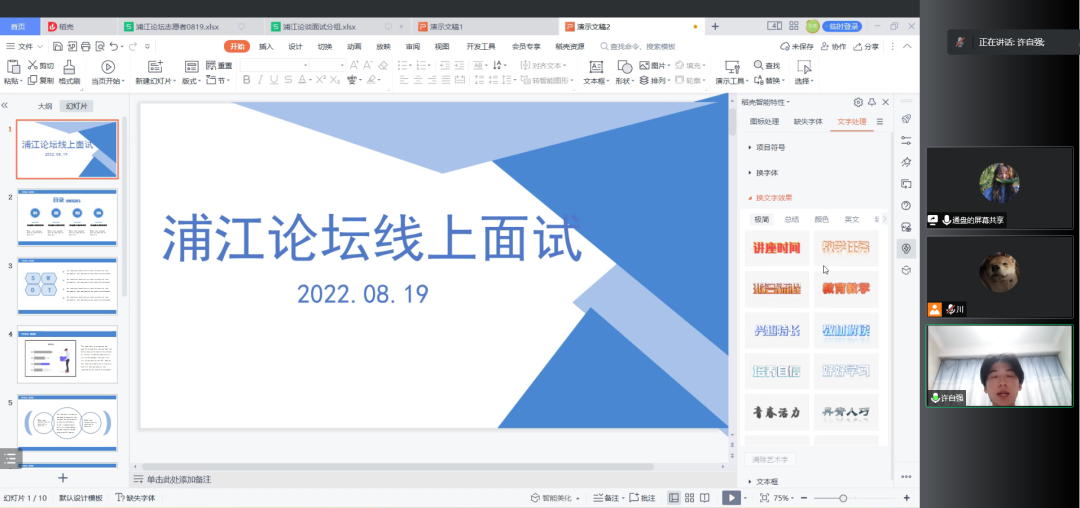This screenshot has height=508, width=1080.
Task: Click the 清除艺术字 button
Action: coord(770,459)
